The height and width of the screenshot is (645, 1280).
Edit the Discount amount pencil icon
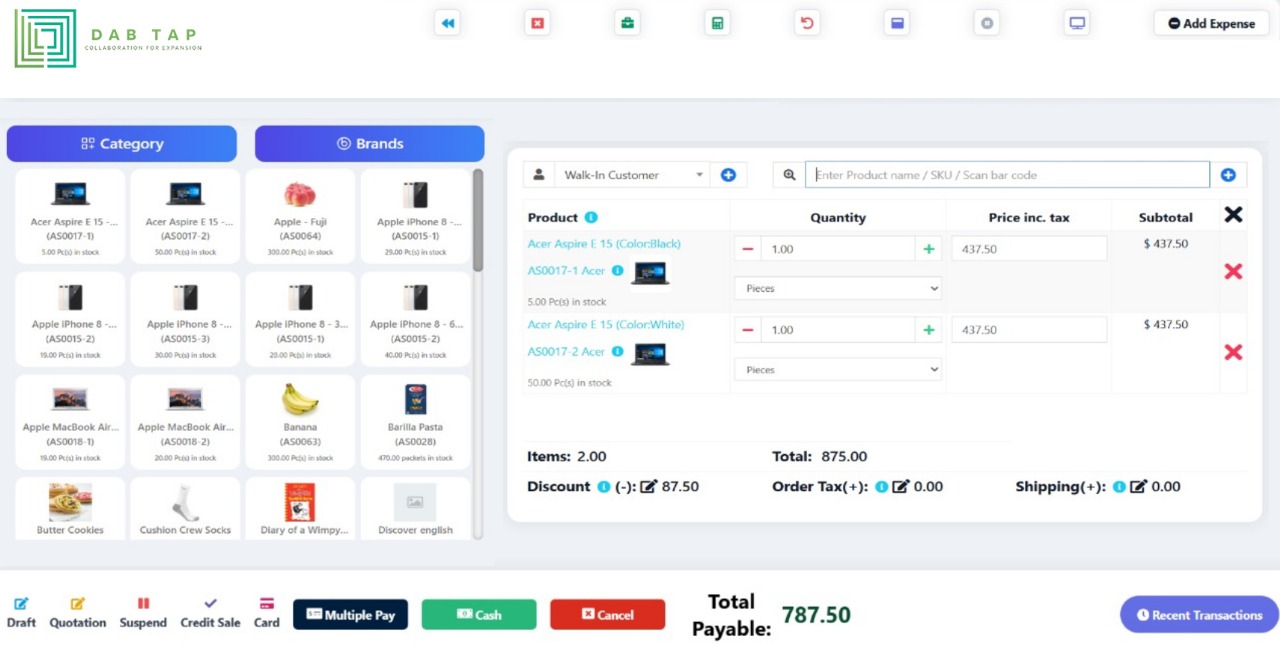point(648,487)
